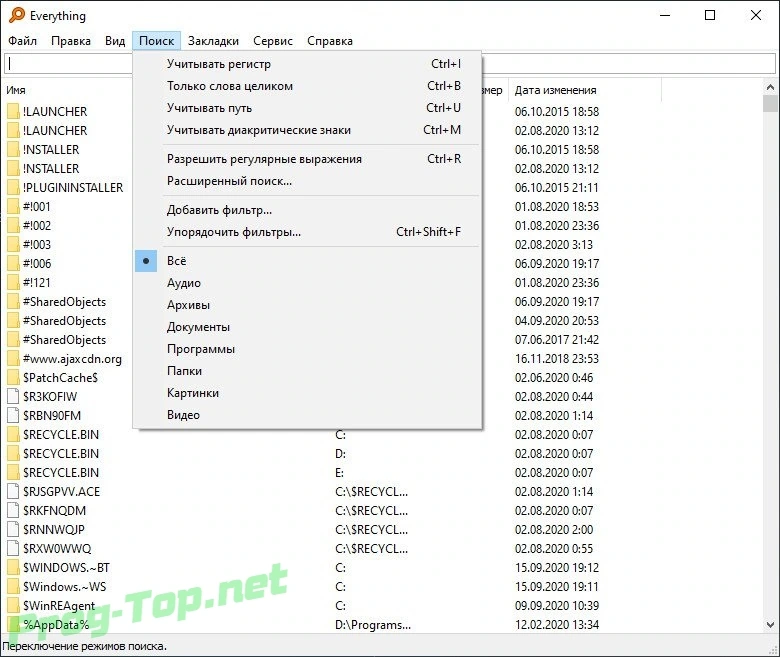Click file icon of $RKFNQDM
Viewport: 780px width, 657px height.
coord(13,510)
